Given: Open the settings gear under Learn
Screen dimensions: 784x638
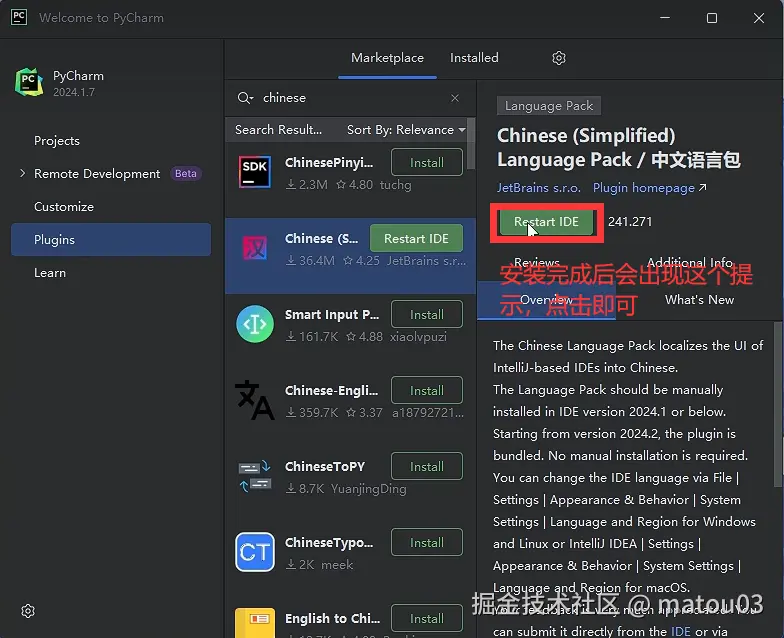Looking at the screenshot, I should click(x=28, y=610).
